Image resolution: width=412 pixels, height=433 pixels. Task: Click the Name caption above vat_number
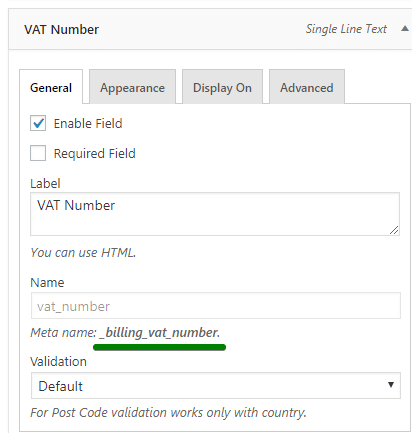coord(47,283)
